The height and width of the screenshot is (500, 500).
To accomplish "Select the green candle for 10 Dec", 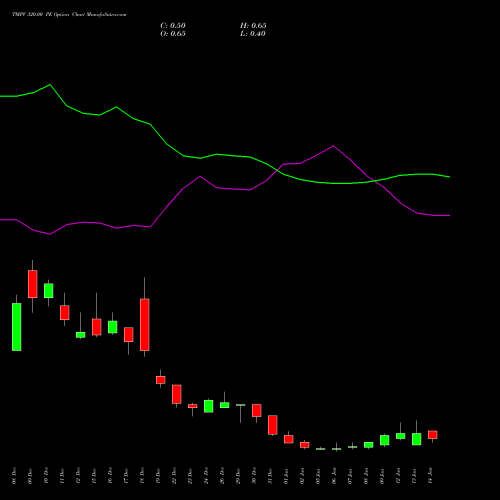I will point(49,290).
